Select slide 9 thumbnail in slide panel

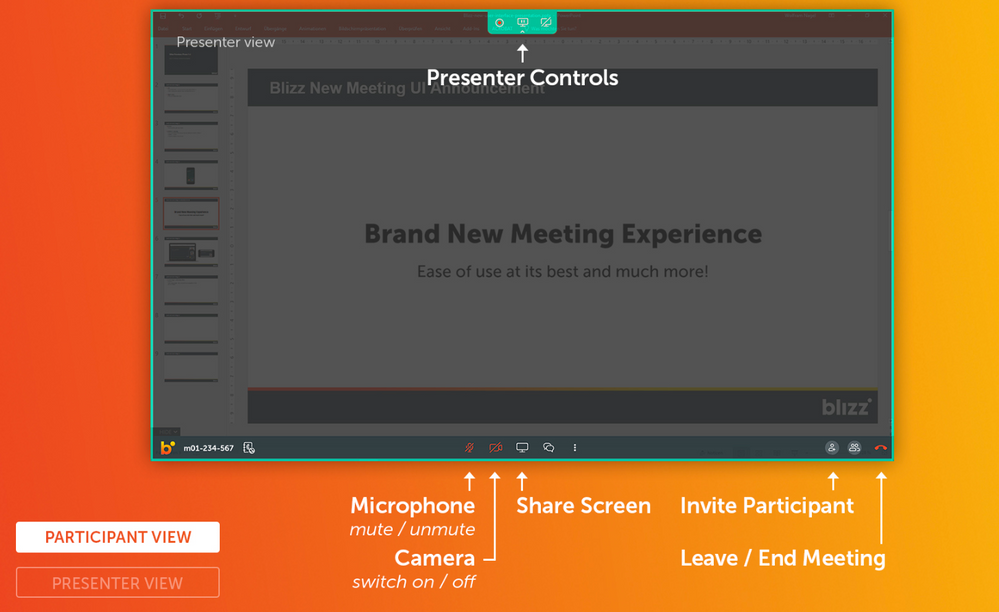(x=191, y=367)
